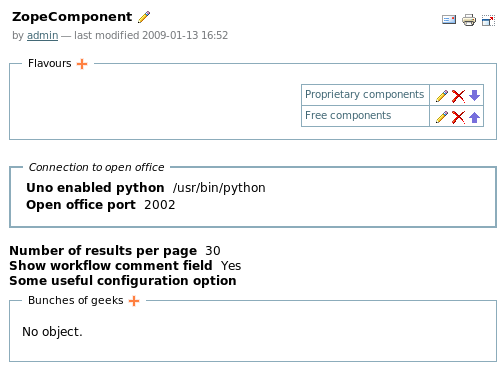
Task: Move Free components up
Action: point(474,117)
